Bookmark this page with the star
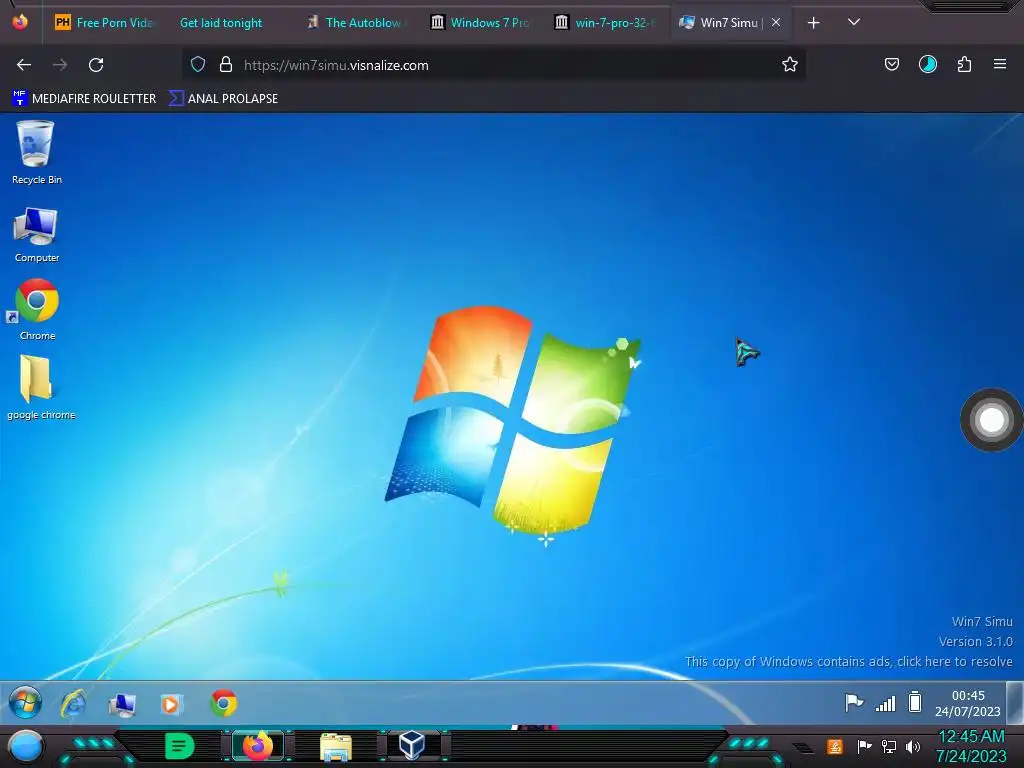Screen dimensions: 1024x768 point(790,65)
